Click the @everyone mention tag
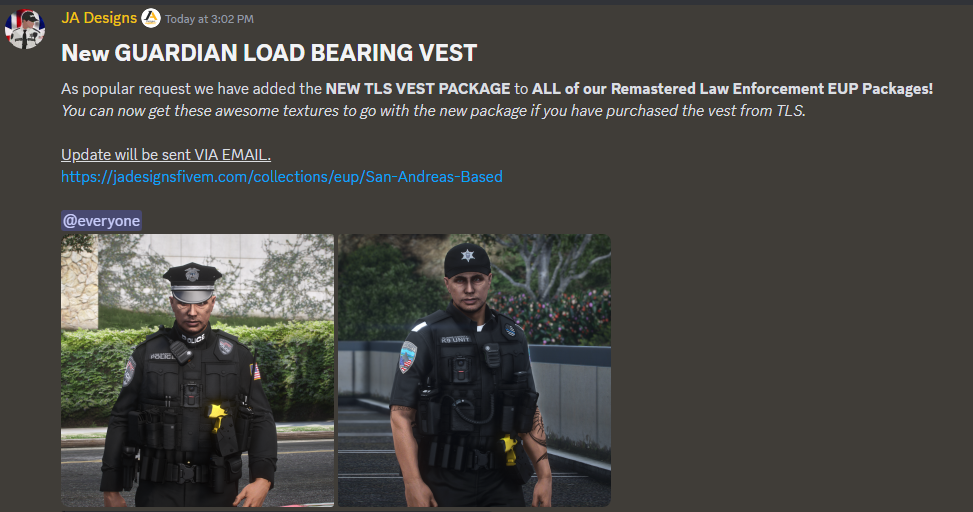 102,221
